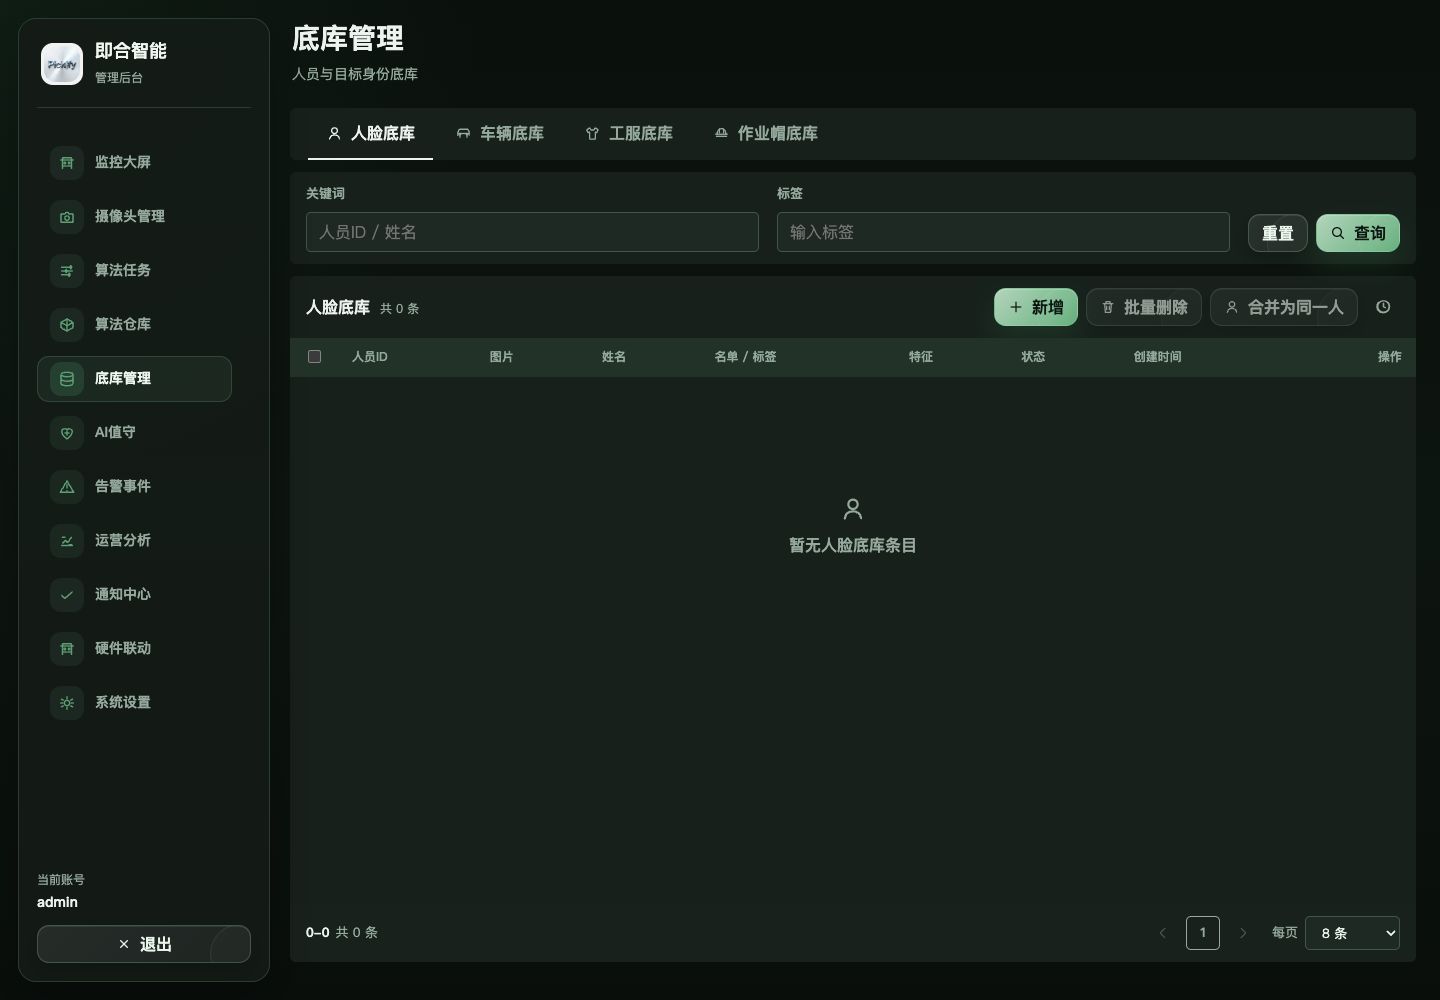The image size is (1440, 1000).
Task: Click the 人员ID column header
Action: 369,357
